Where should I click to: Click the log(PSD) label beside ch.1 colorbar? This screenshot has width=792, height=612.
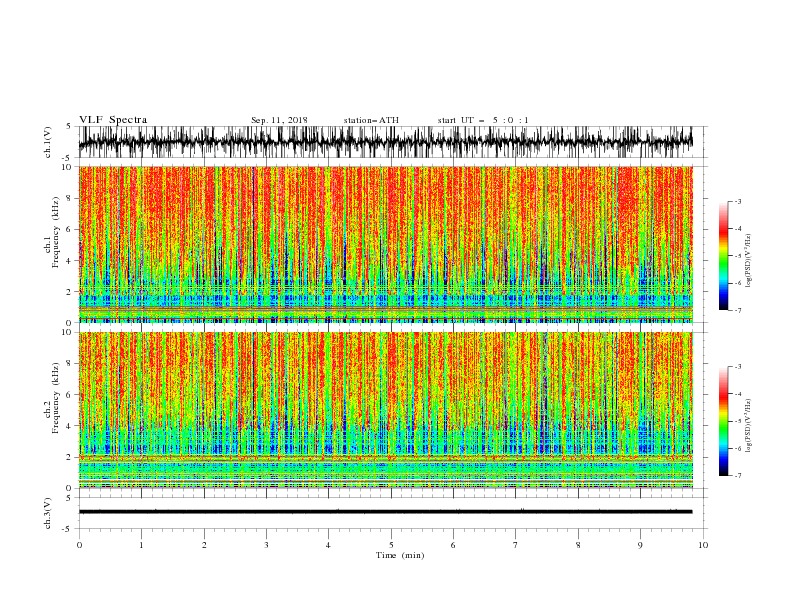click(x=748, y=261)
